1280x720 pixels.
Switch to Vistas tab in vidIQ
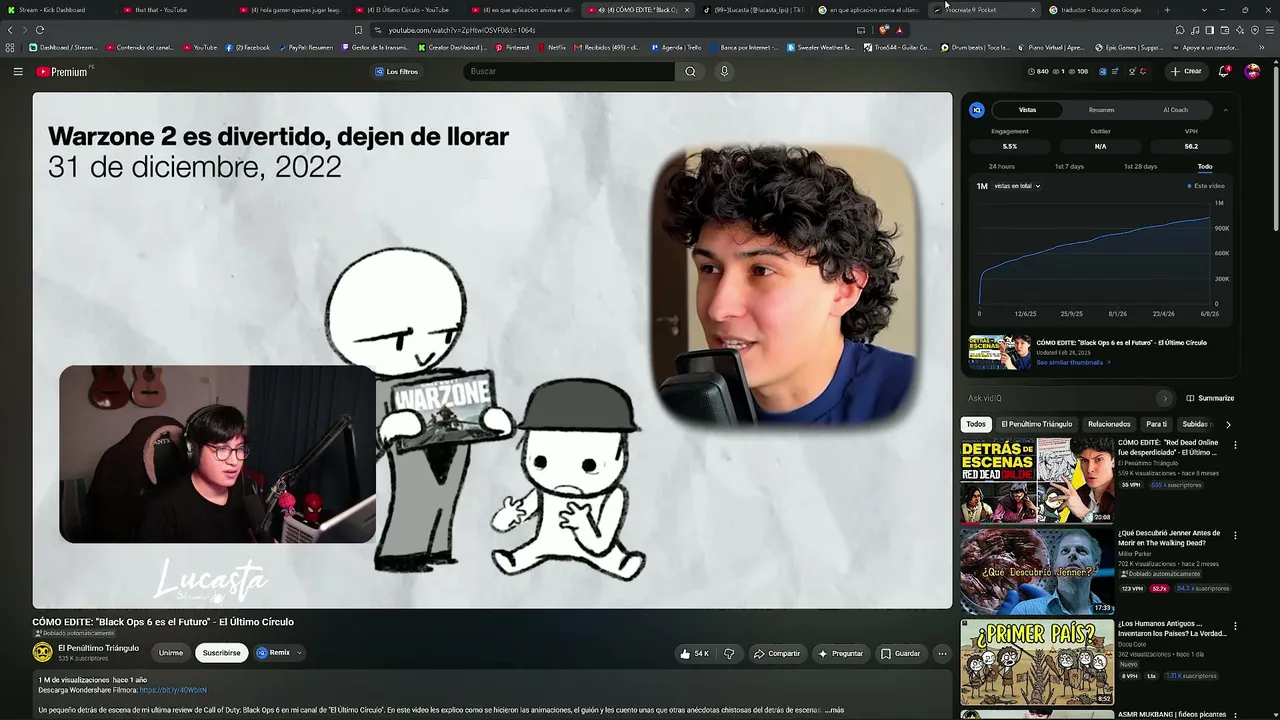tap(1027, 110)
